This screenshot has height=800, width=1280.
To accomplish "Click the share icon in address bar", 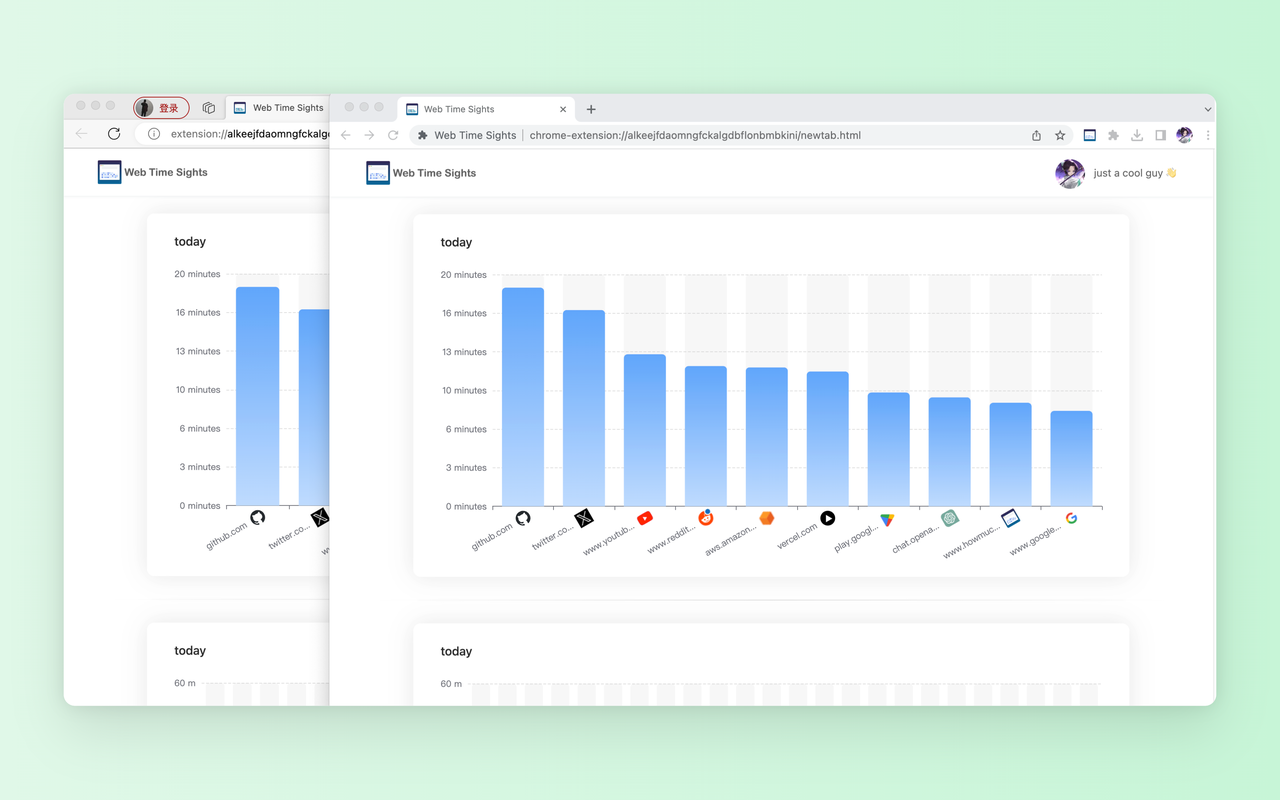I will pos(1036,135).
